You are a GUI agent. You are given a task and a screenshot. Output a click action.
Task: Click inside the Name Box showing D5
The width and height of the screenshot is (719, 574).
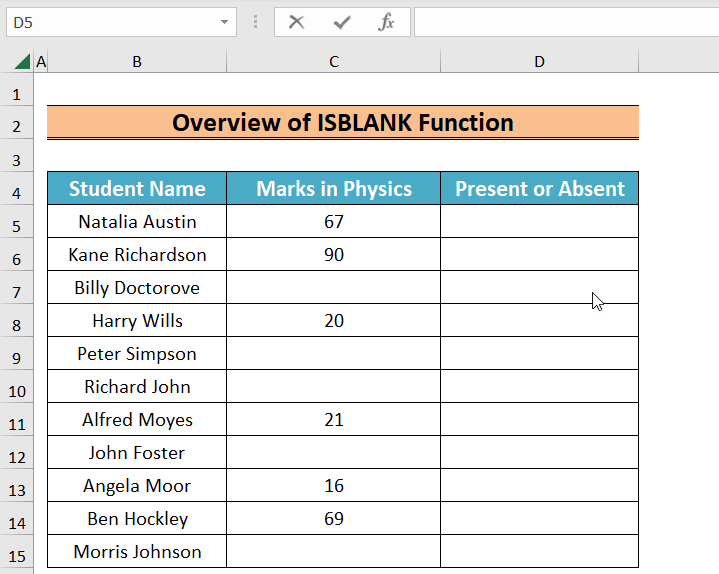[110, 22]
